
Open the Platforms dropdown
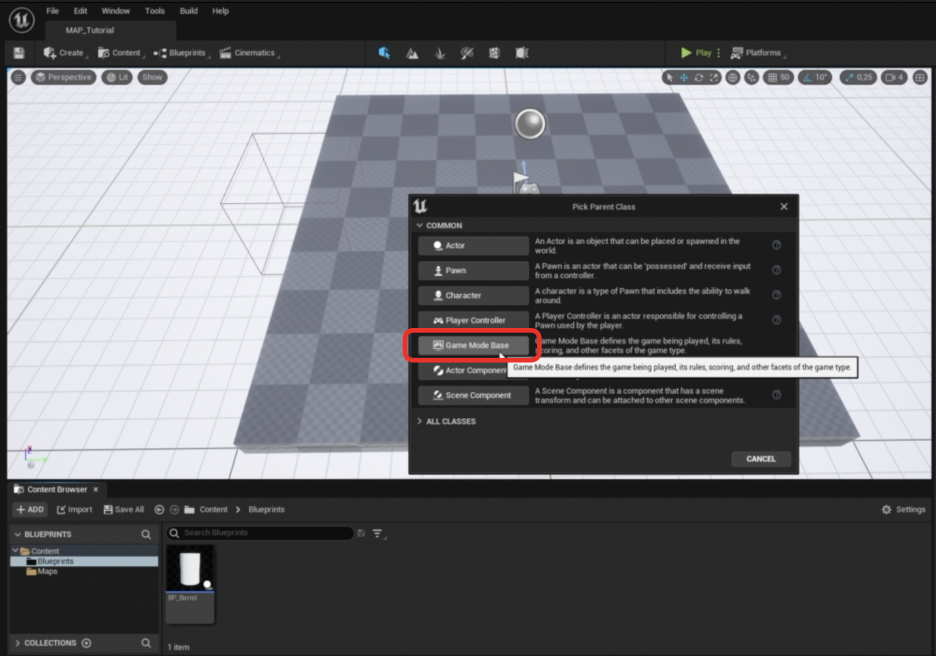758,53
